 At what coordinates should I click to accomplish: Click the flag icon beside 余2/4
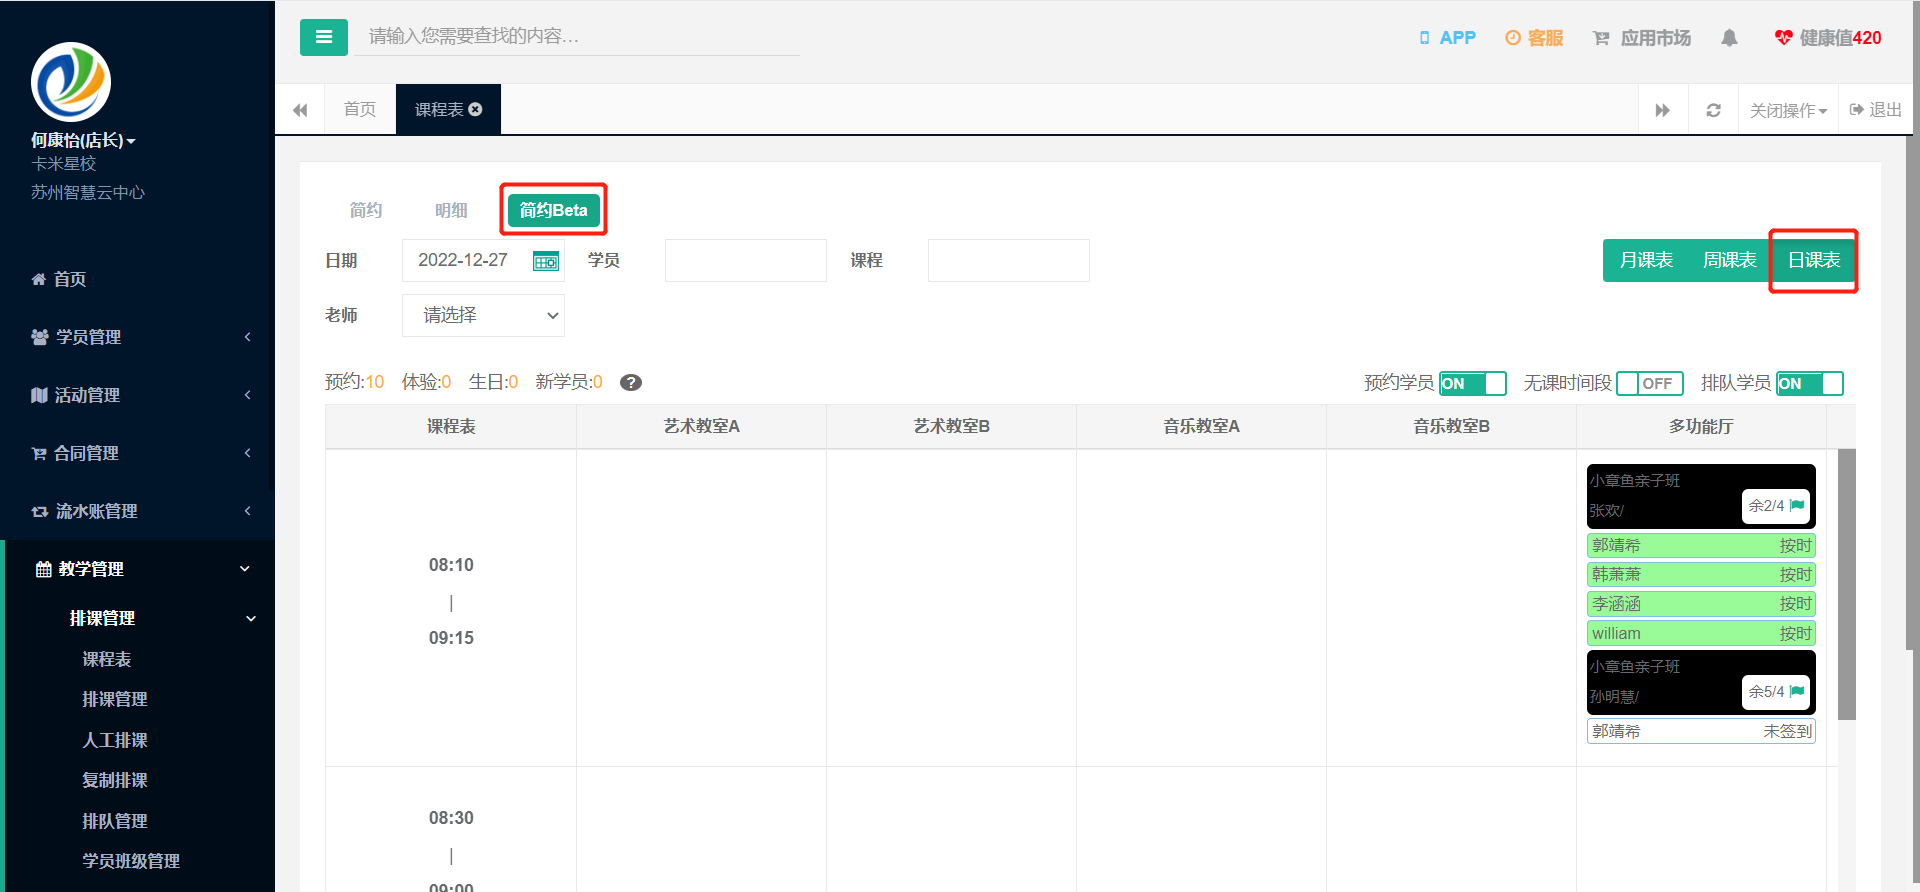1797,506
